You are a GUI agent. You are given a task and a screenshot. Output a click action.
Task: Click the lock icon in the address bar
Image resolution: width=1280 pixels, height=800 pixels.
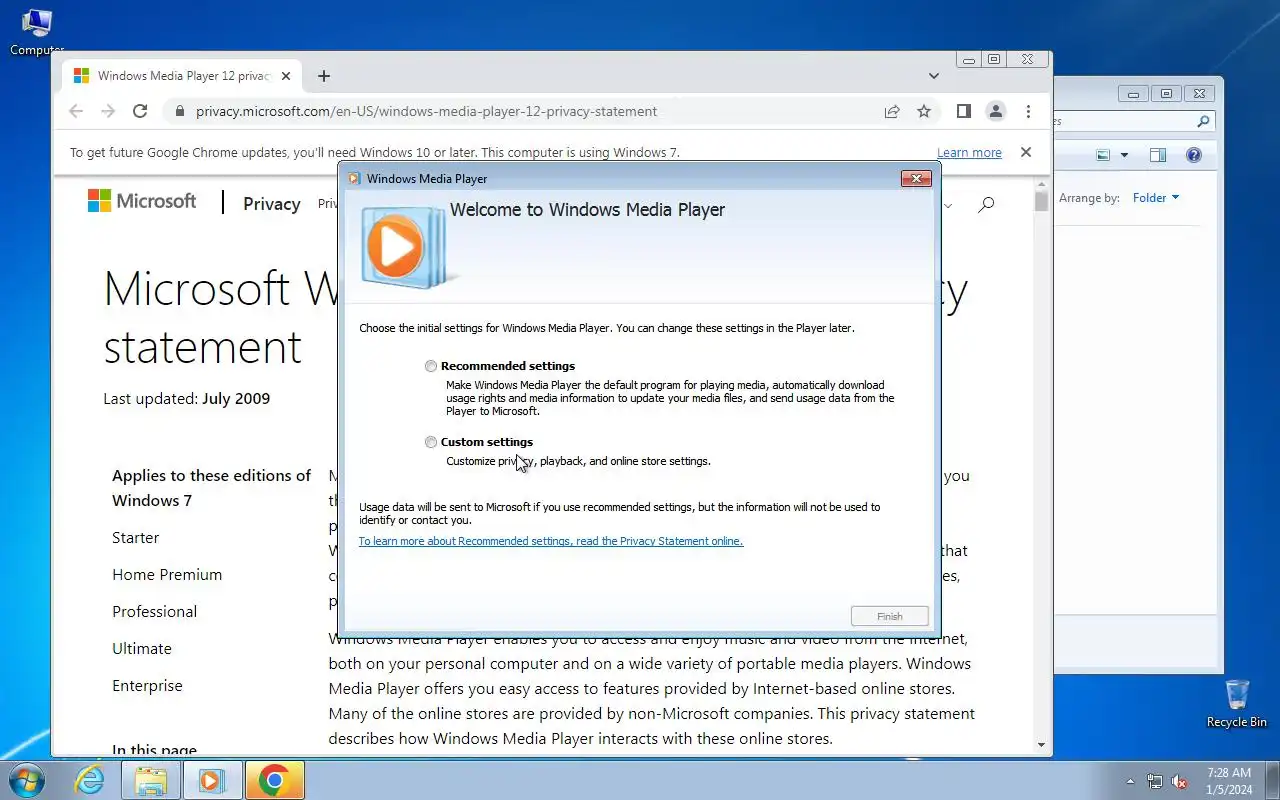(x=179, y=112)
